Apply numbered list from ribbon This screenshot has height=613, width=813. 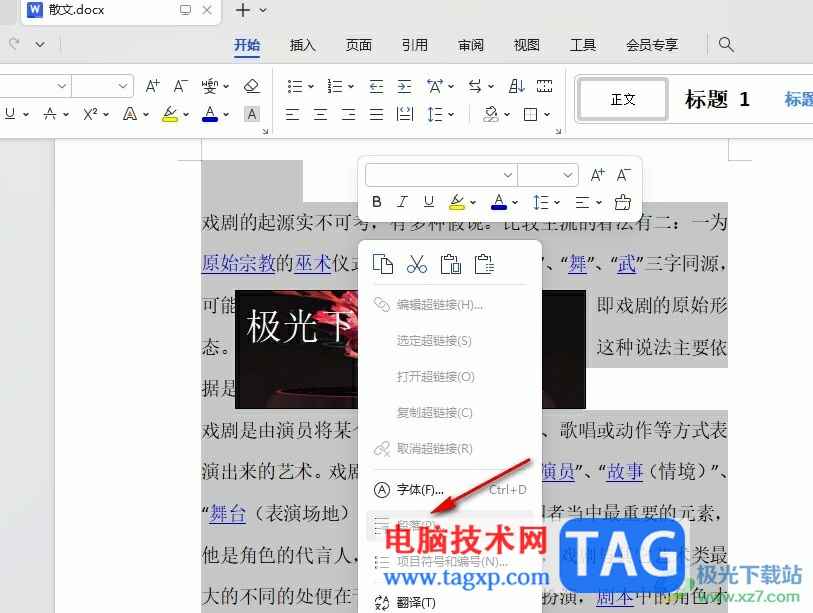(334, 86)
